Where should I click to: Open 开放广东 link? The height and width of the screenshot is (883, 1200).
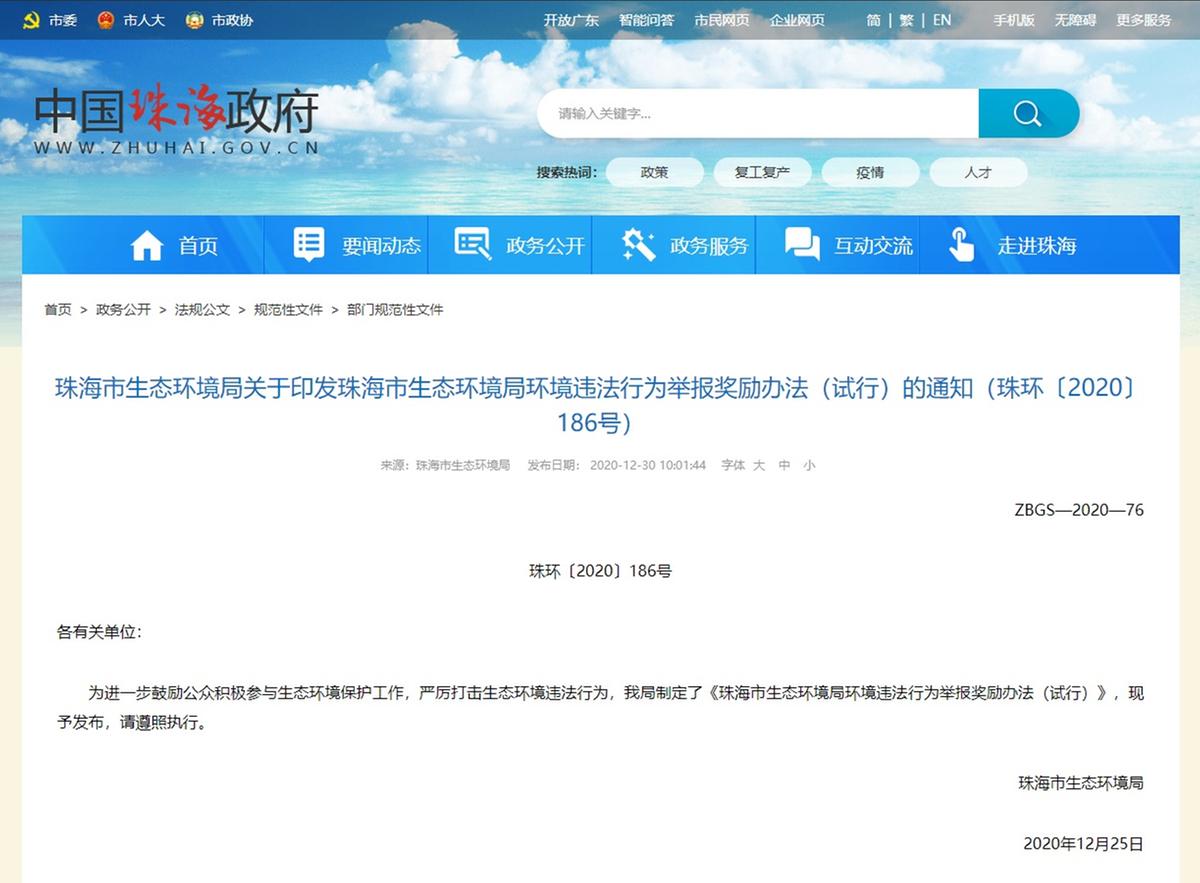(x=571, y=20)
